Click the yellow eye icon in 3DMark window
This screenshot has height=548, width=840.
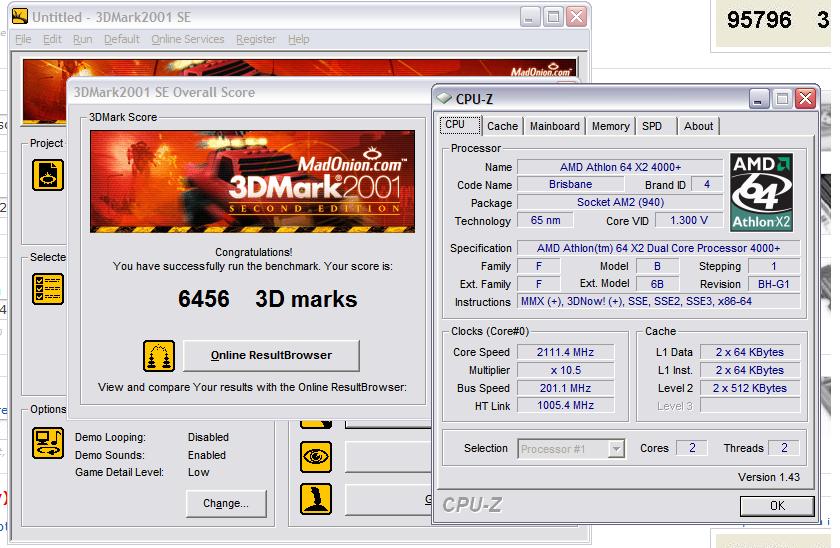tap(316, 457)
